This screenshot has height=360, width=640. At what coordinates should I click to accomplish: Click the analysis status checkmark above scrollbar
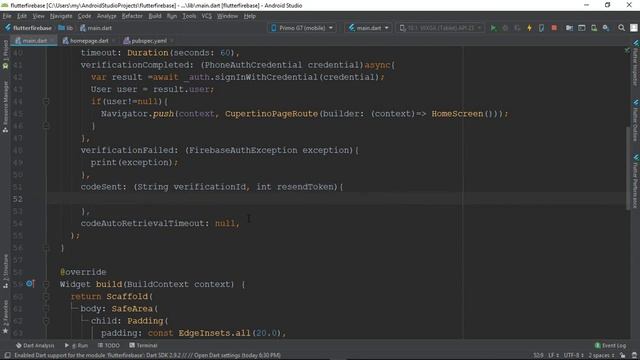pos(627,50)
